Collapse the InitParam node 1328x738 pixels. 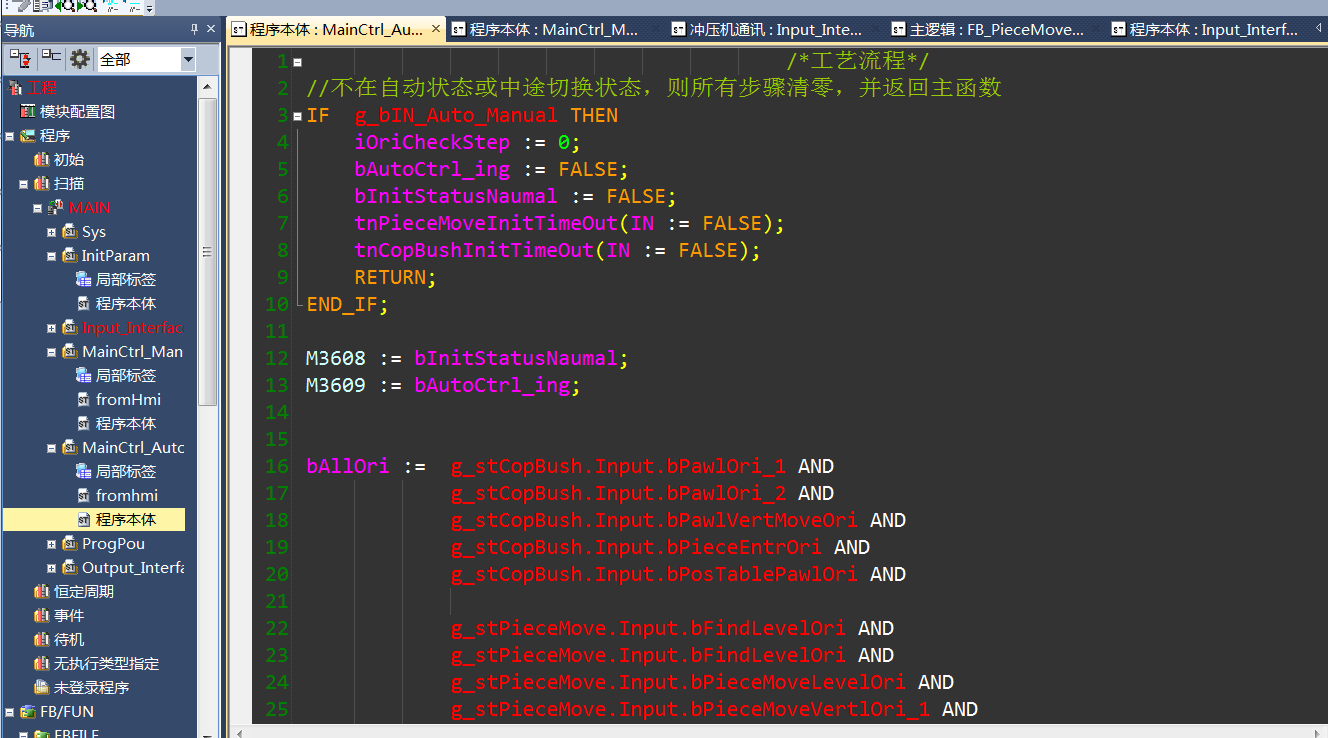52,256
